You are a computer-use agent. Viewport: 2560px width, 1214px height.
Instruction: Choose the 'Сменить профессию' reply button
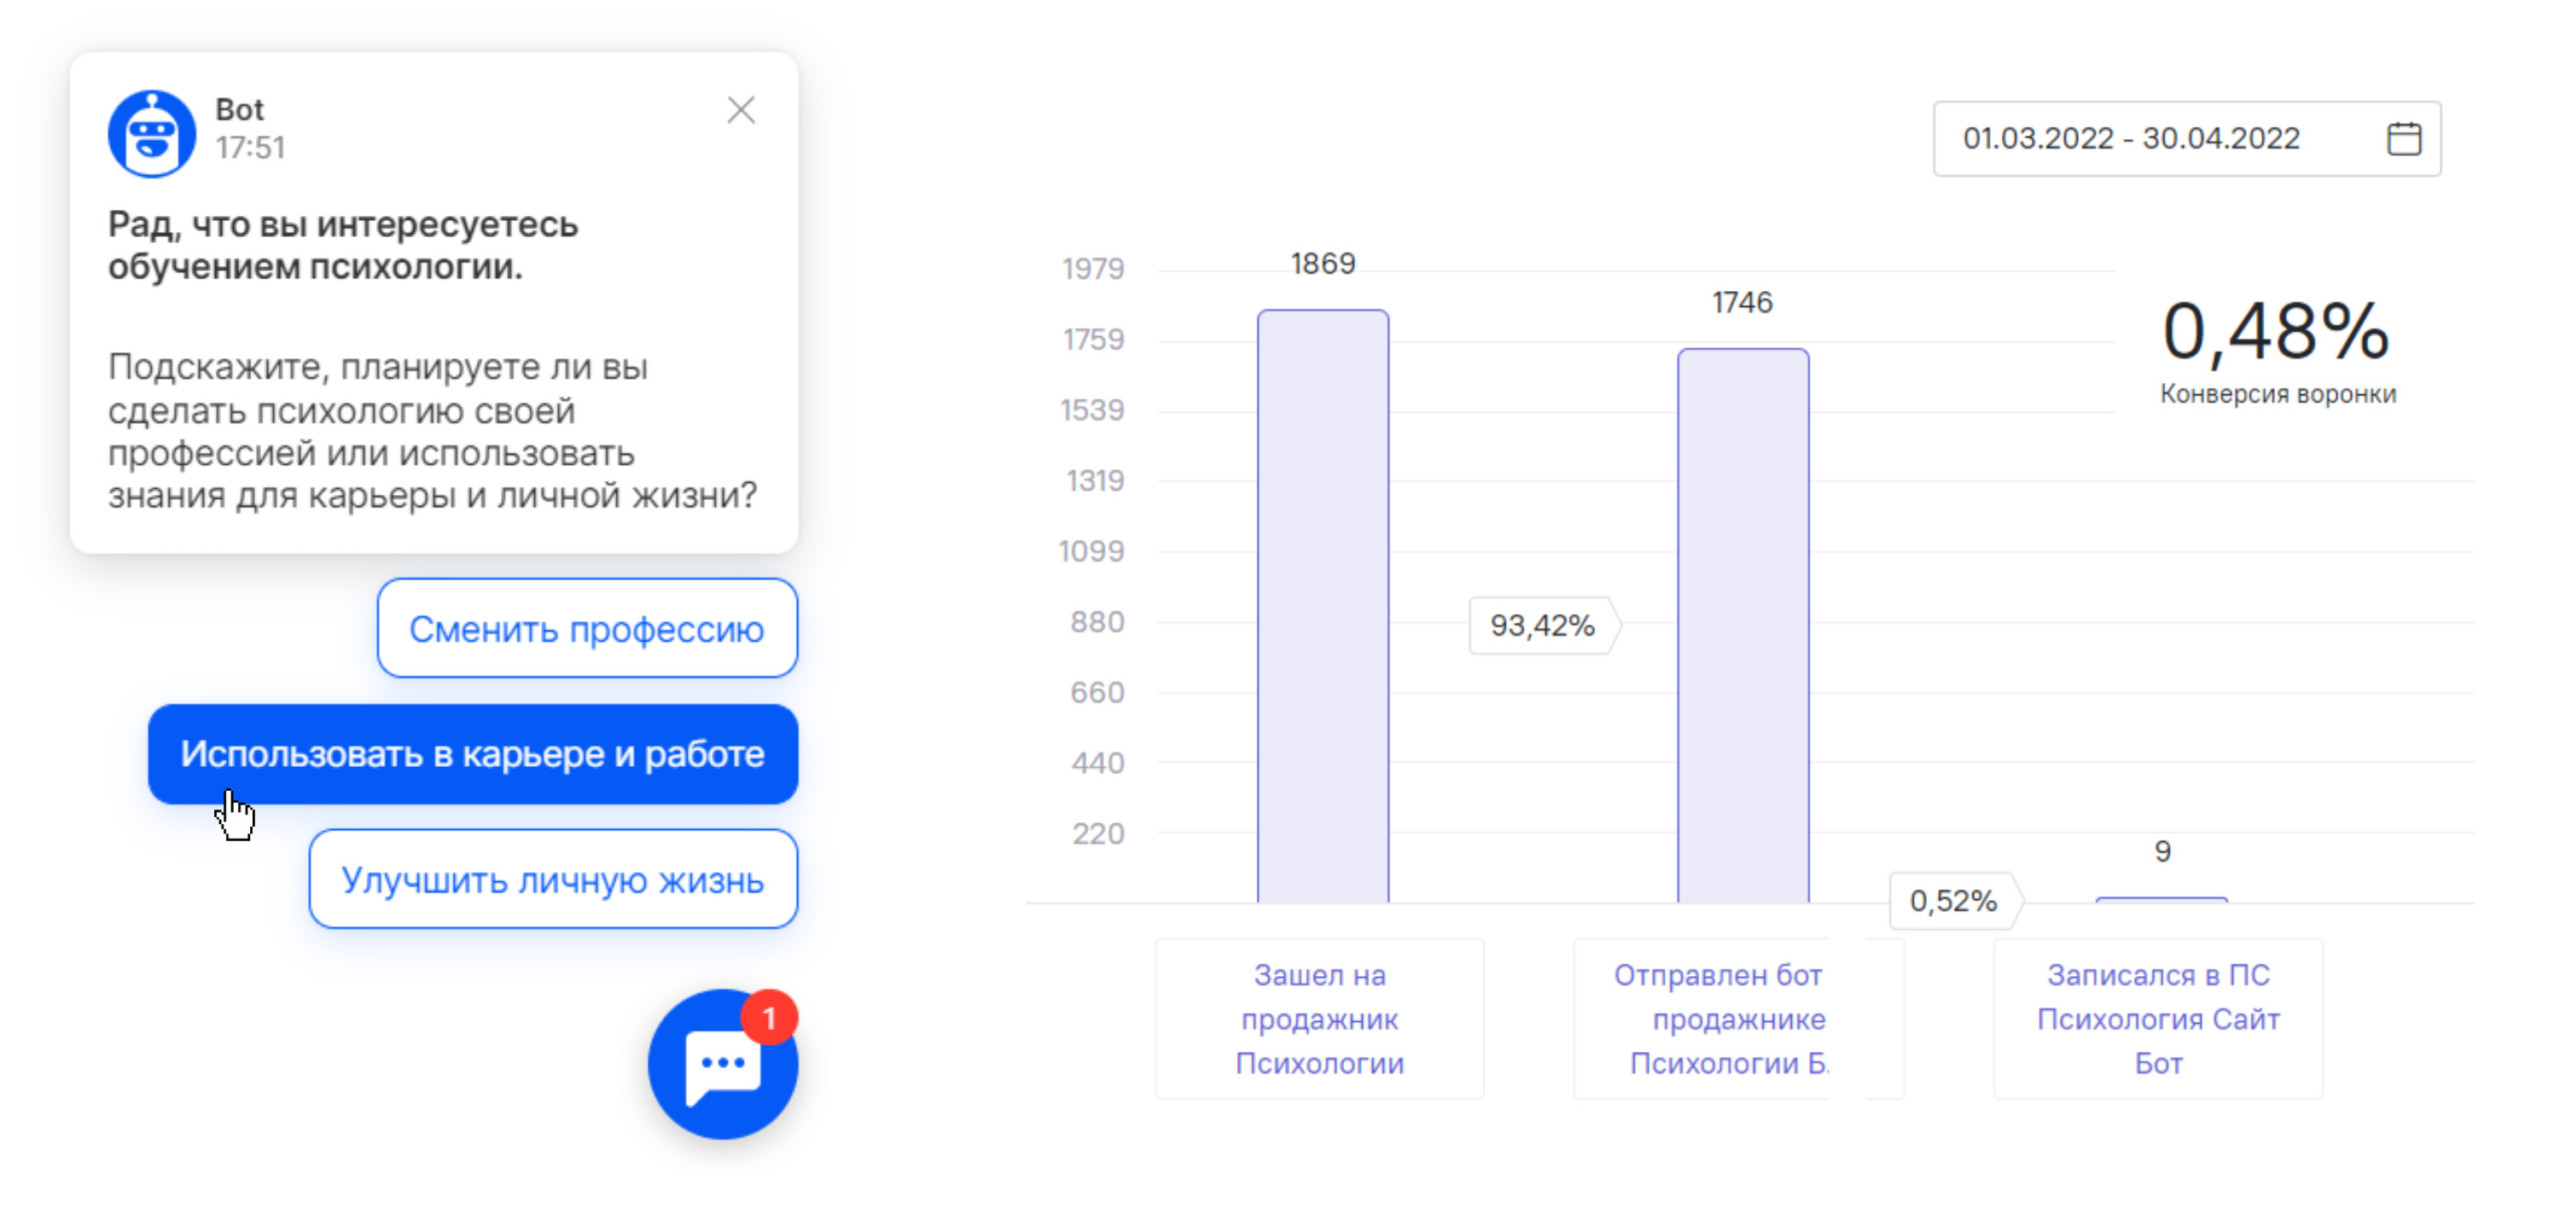(587, 628)
